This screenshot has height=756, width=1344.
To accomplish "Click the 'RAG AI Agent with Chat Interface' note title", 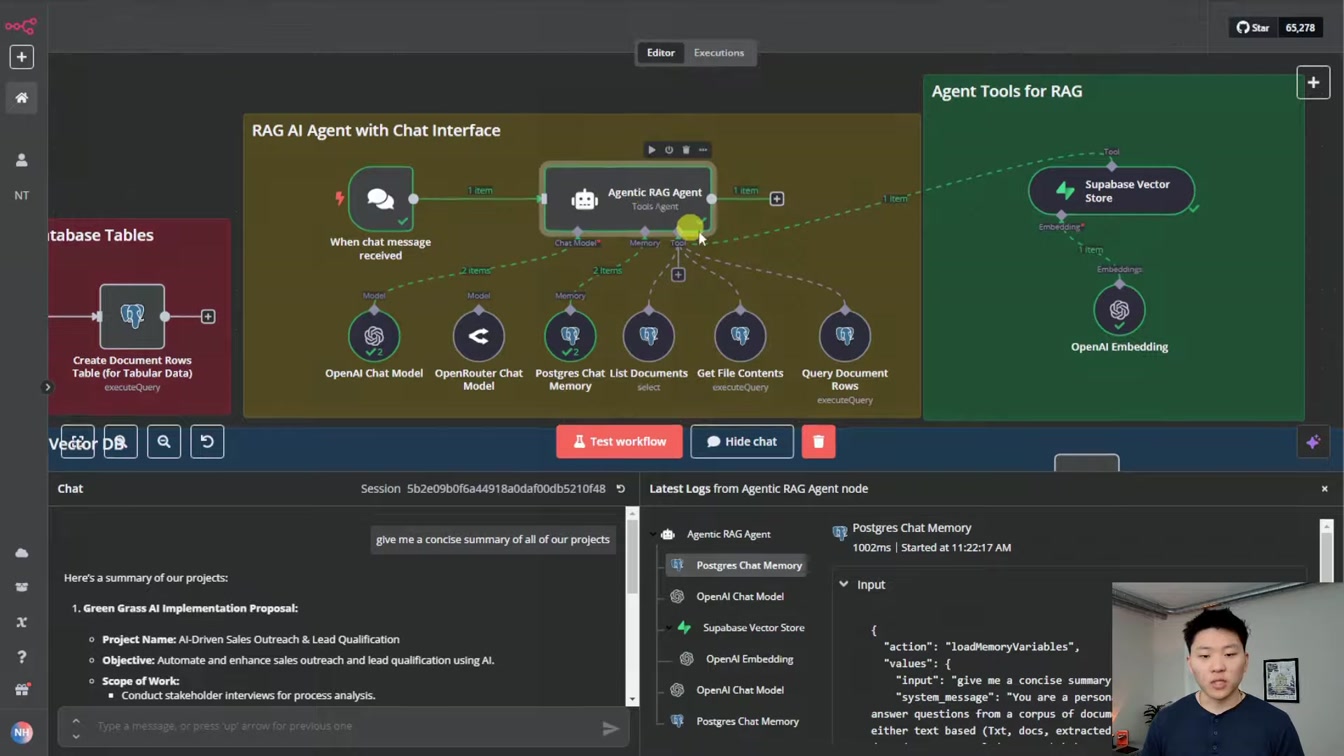I will (x=376, y=131).
